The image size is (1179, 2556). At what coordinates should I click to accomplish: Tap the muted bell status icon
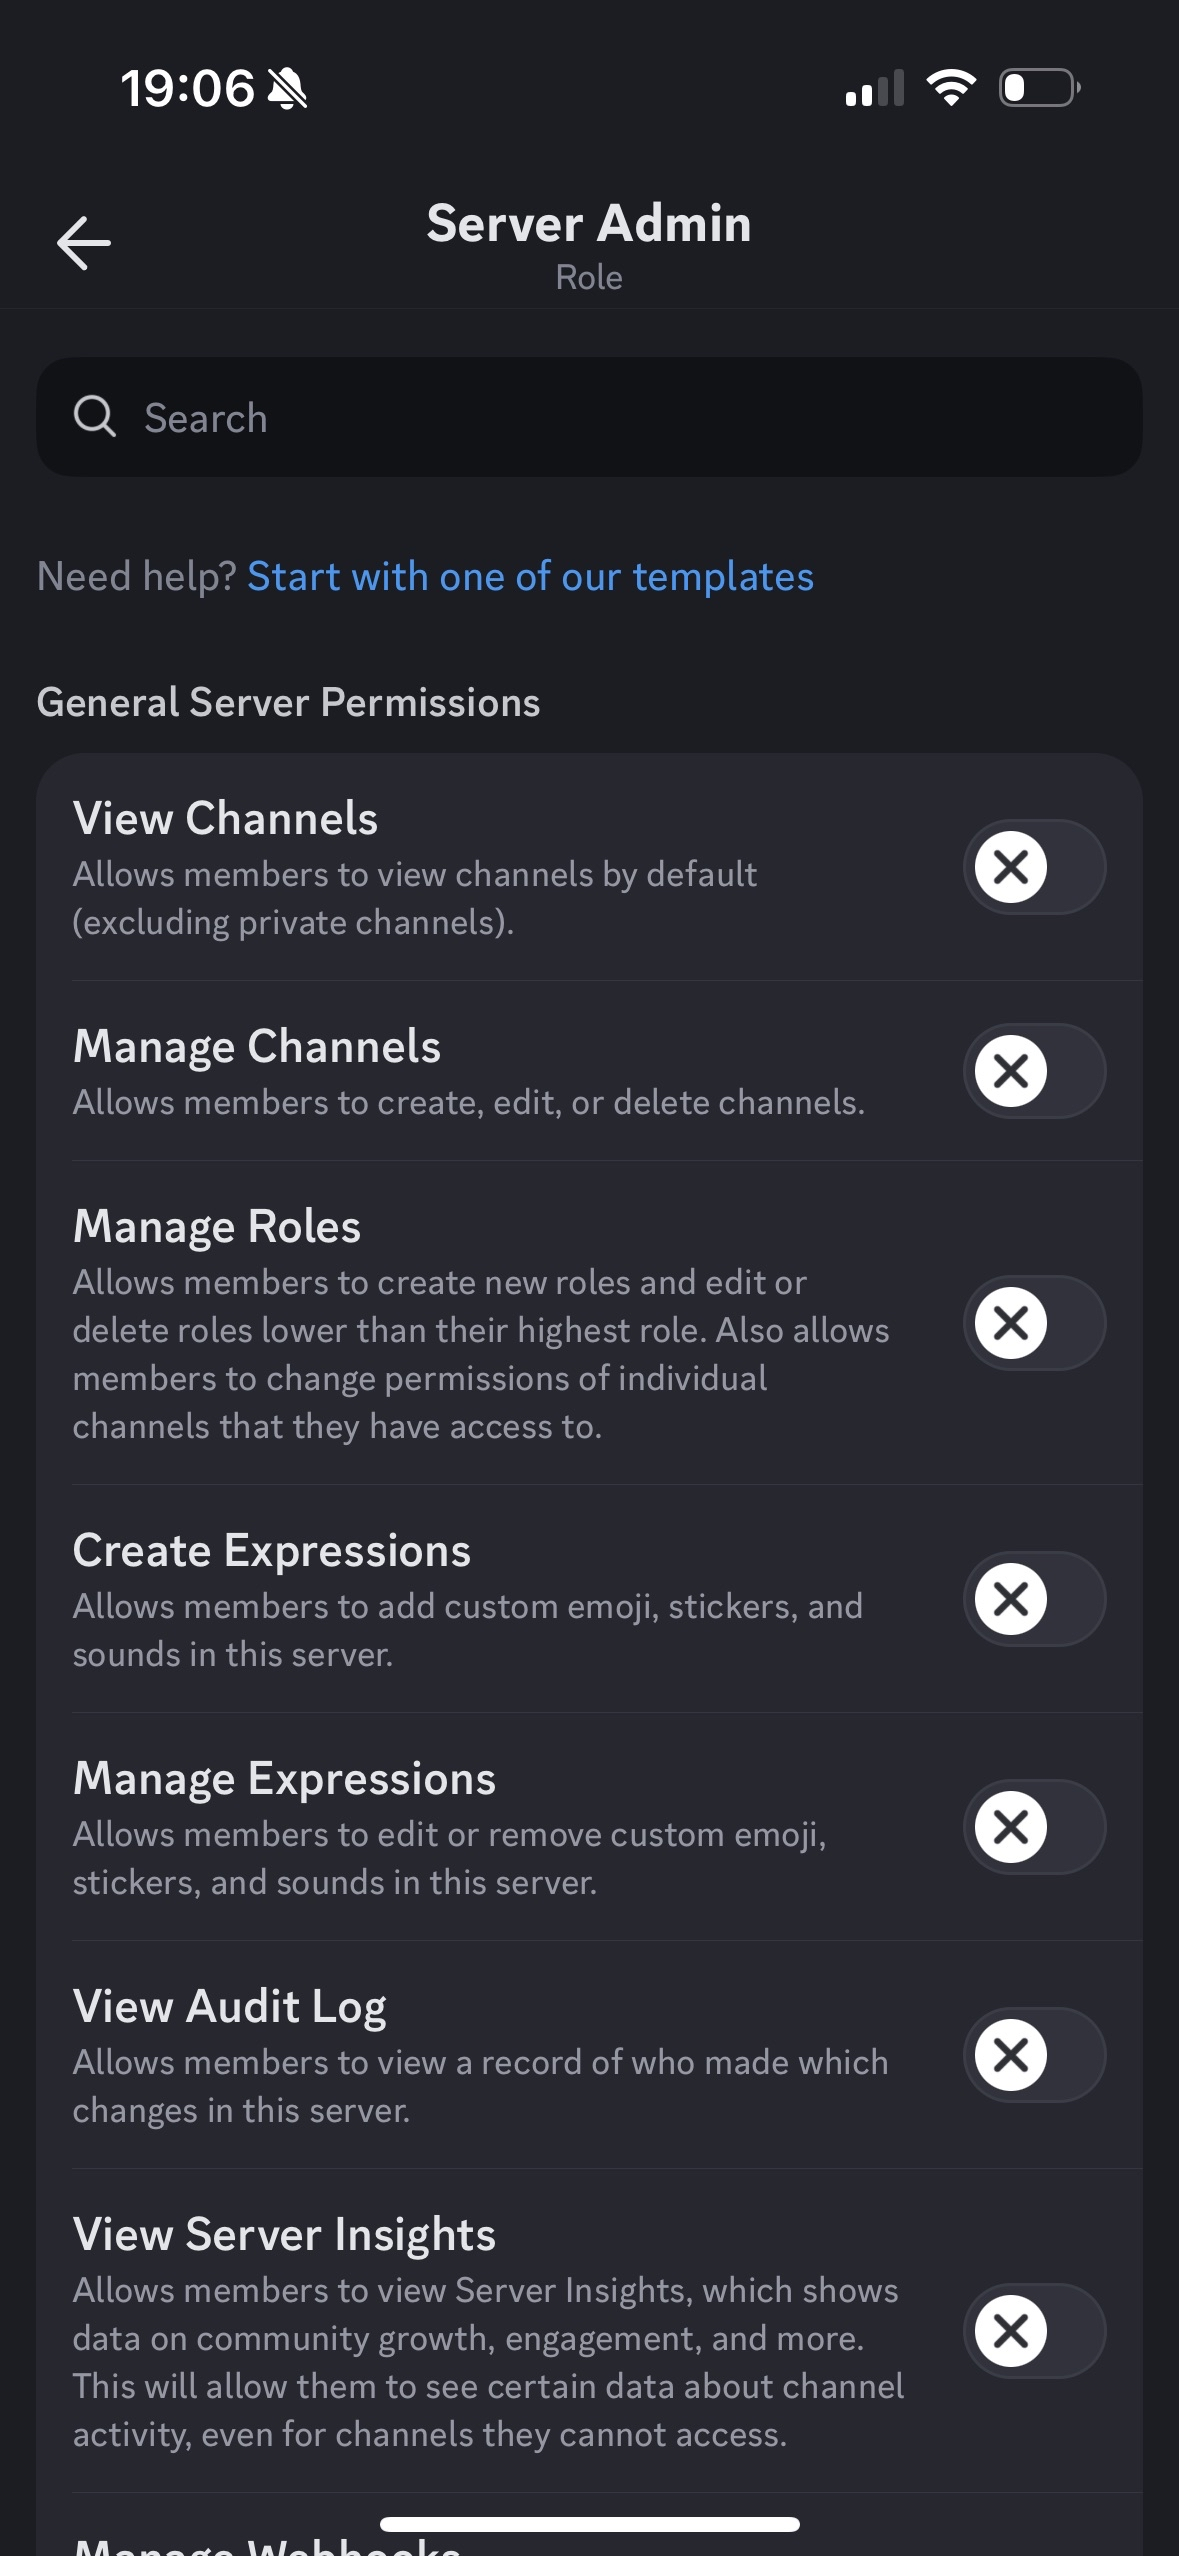(287, 89)
